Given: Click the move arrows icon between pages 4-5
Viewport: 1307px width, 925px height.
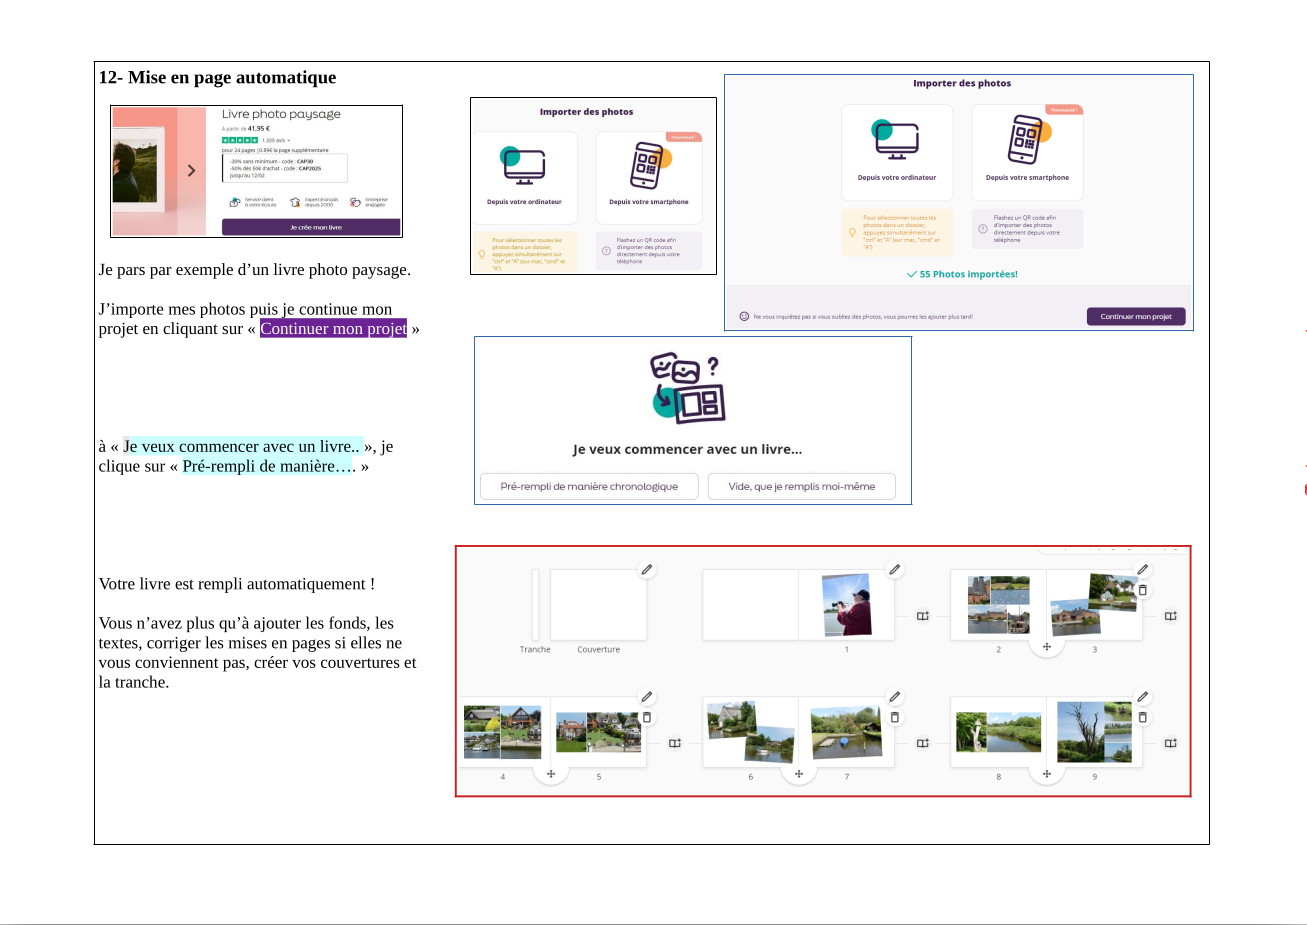Looking at the screenshot, I should tap(551, 774).
